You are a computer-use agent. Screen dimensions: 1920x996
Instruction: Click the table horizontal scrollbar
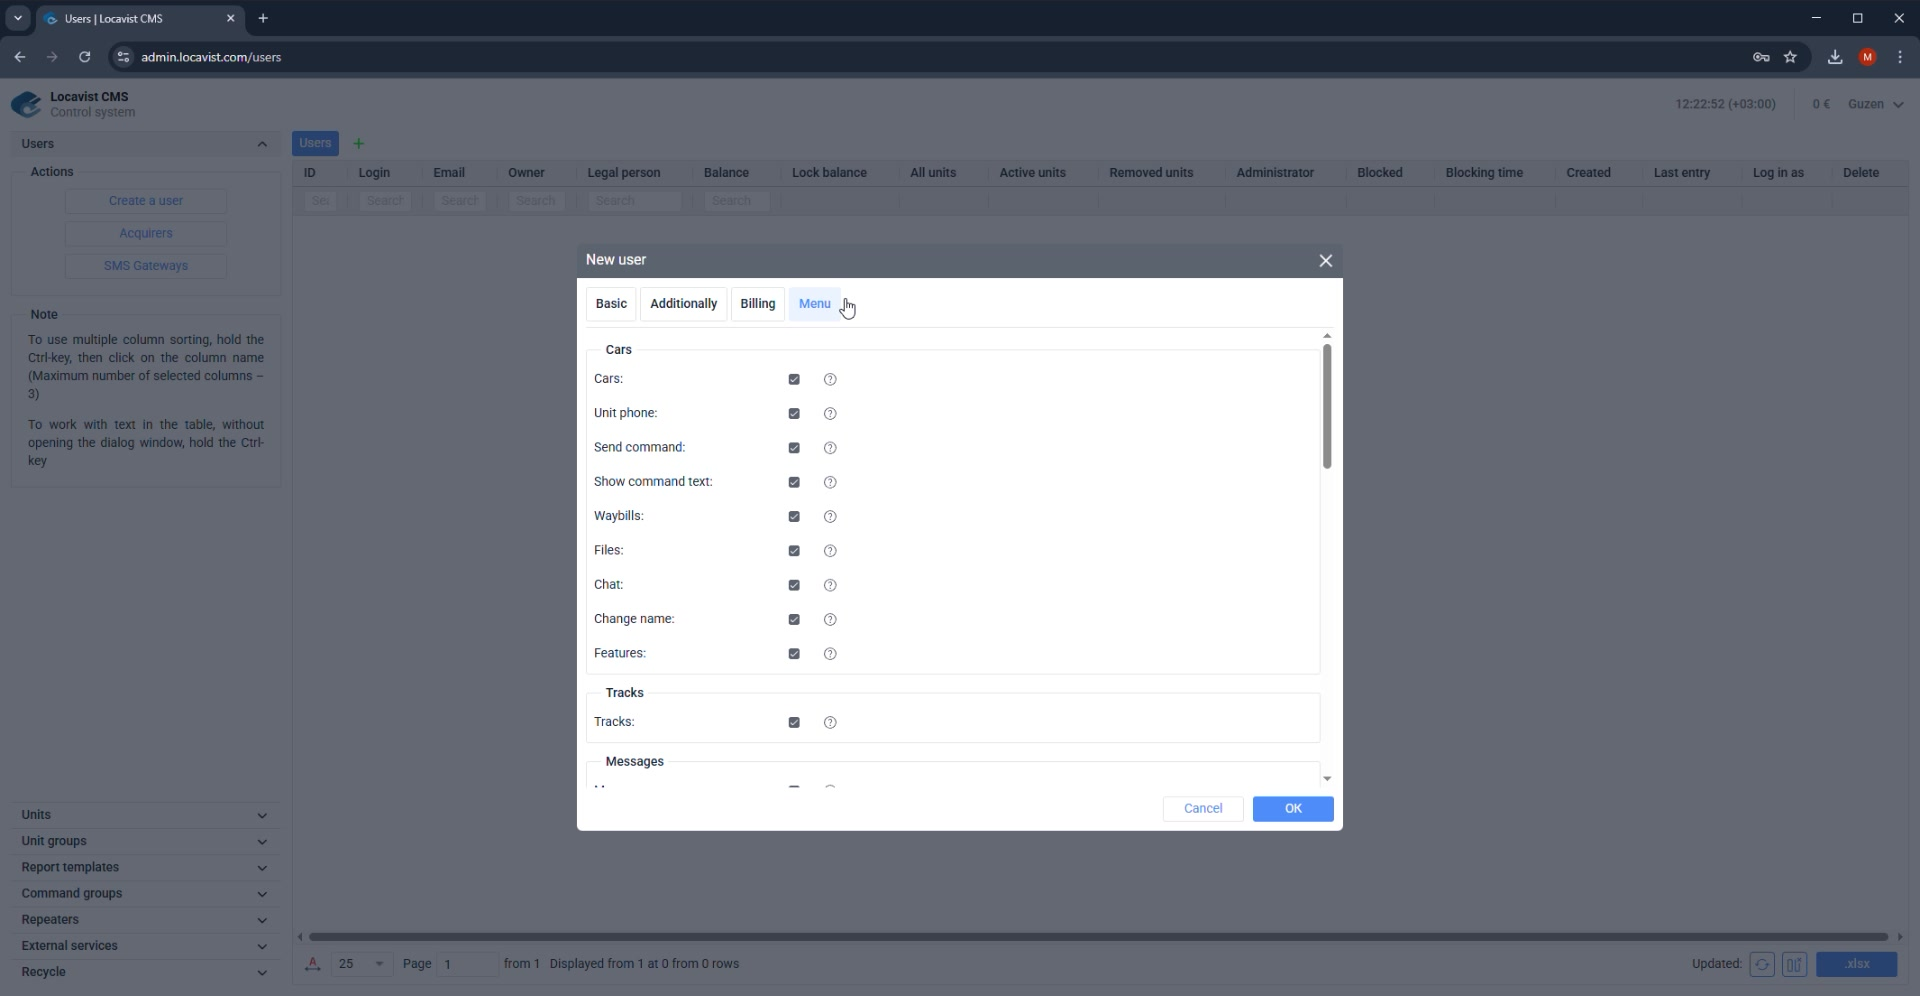1098,938
